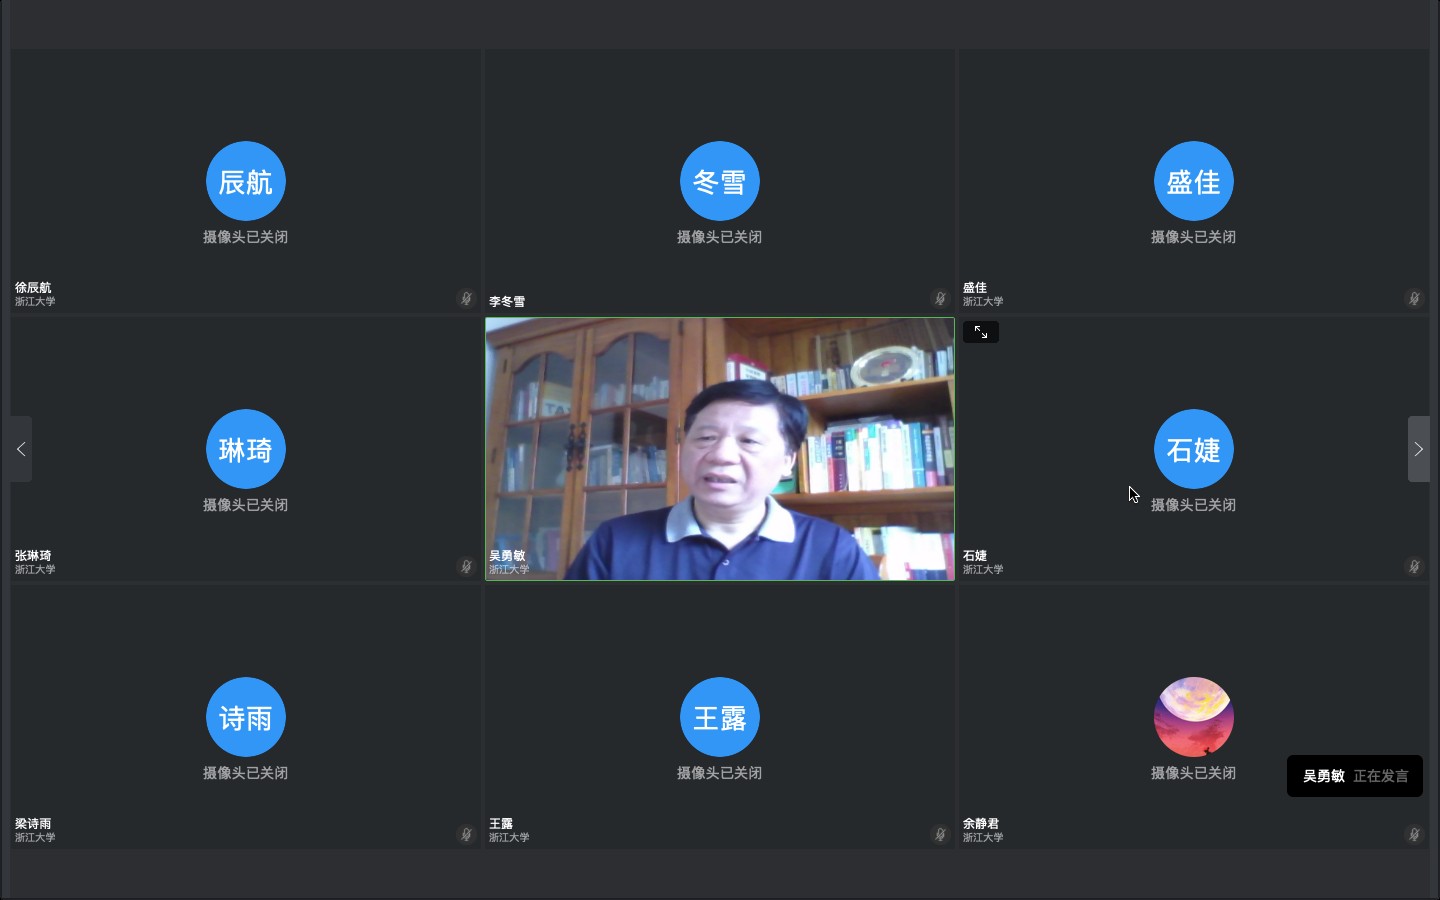The image size is (1440, 900).
Task: Click muted microphone icon for 张琳琦
Action: point(466,566)
